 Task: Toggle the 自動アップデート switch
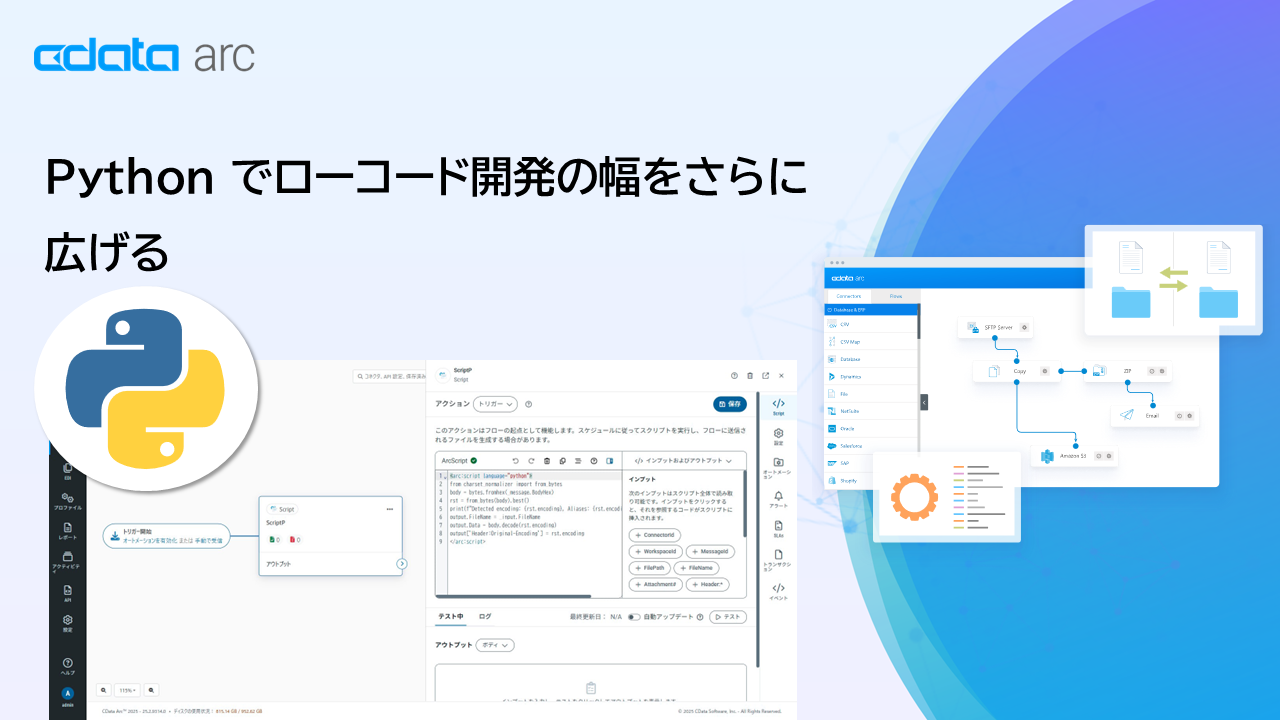pos(634,617)
